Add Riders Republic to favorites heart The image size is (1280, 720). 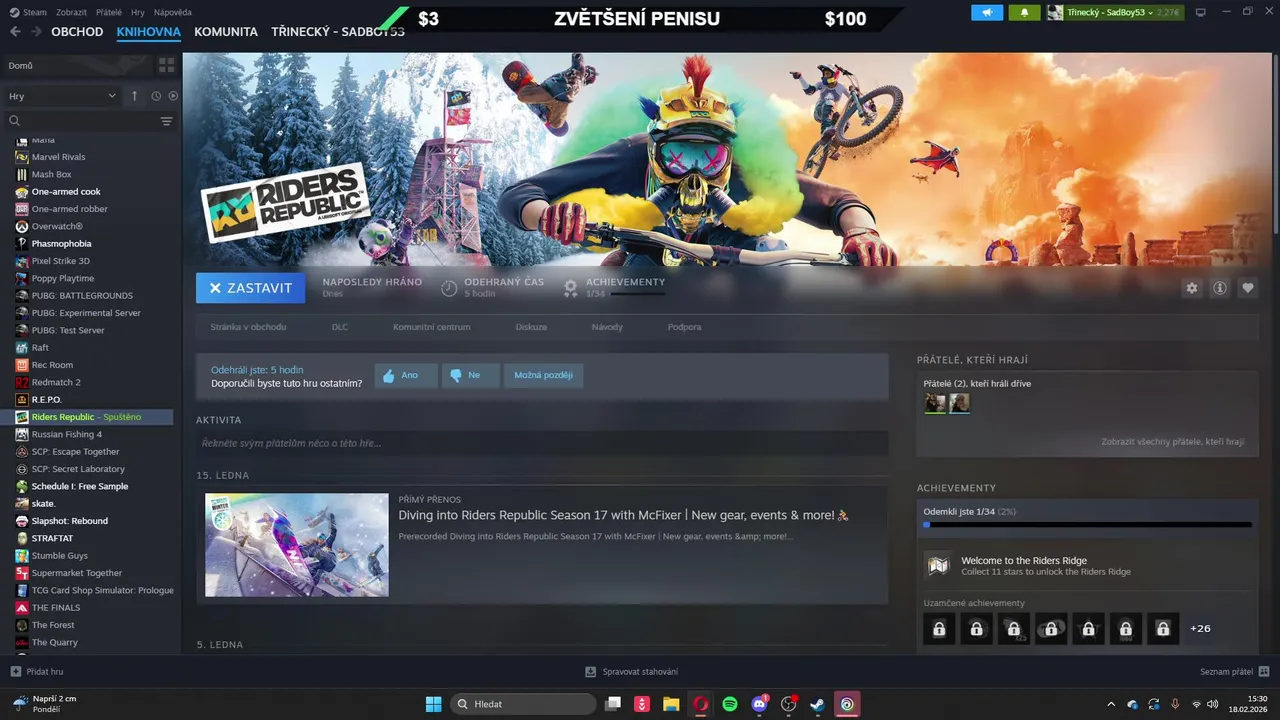point(1248,288)
